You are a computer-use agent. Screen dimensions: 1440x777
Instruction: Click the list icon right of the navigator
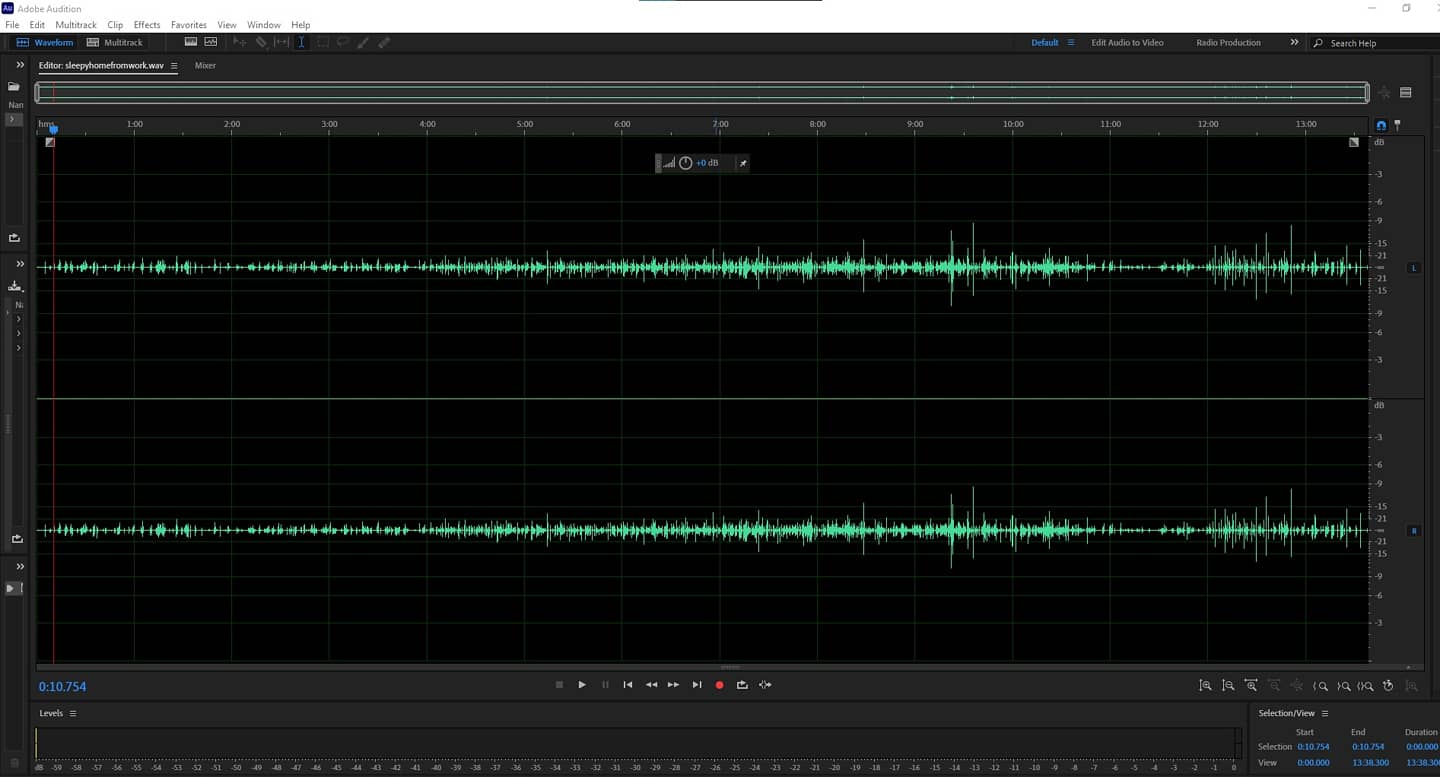[1405, 93]
